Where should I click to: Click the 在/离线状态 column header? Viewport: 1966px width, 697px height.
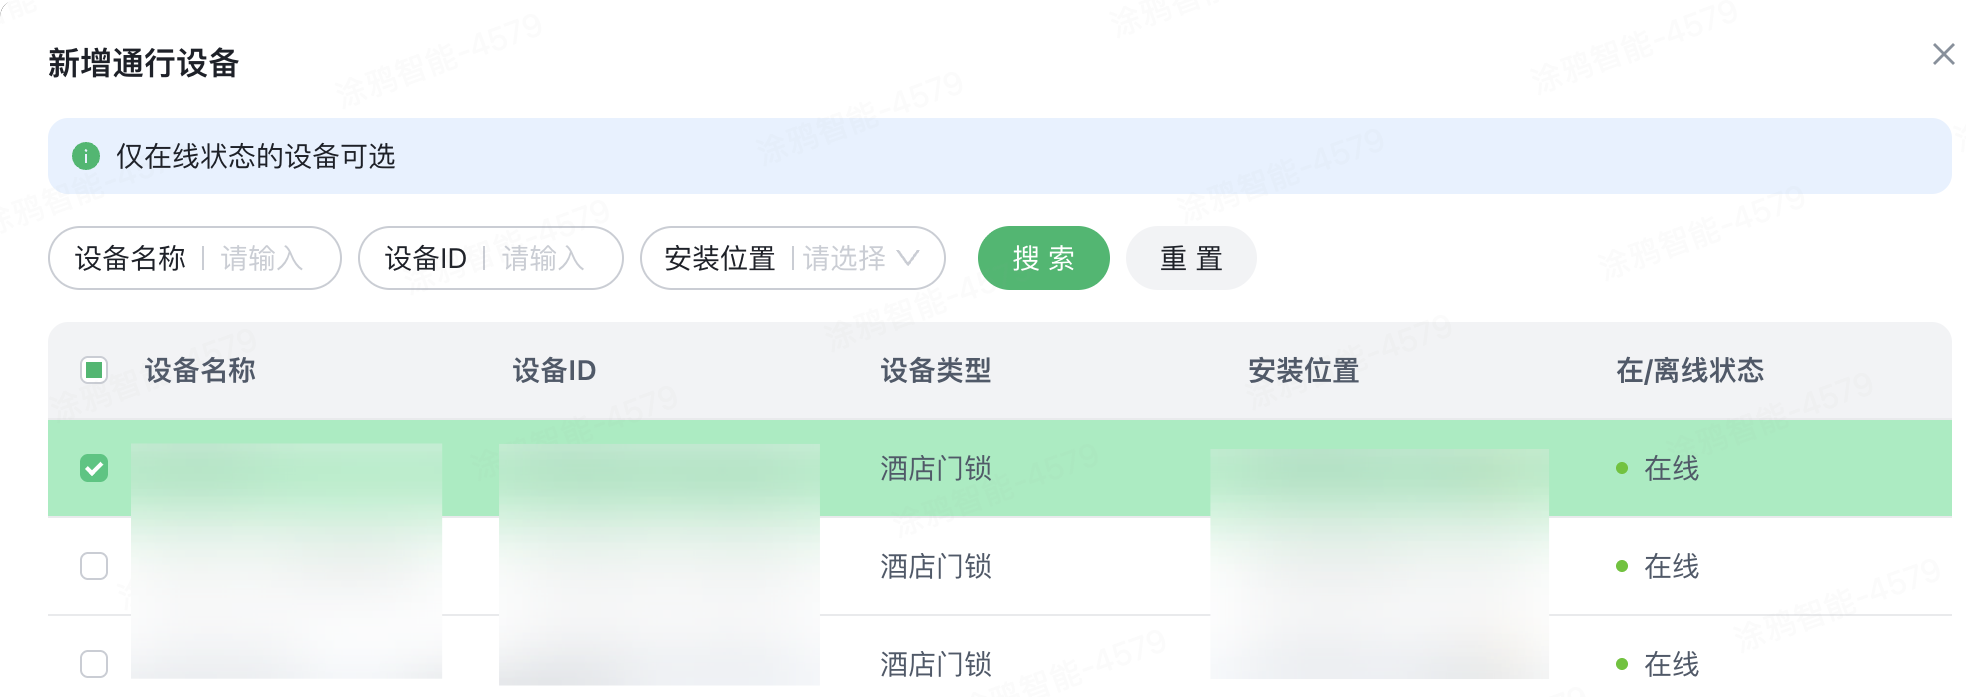1690,370
